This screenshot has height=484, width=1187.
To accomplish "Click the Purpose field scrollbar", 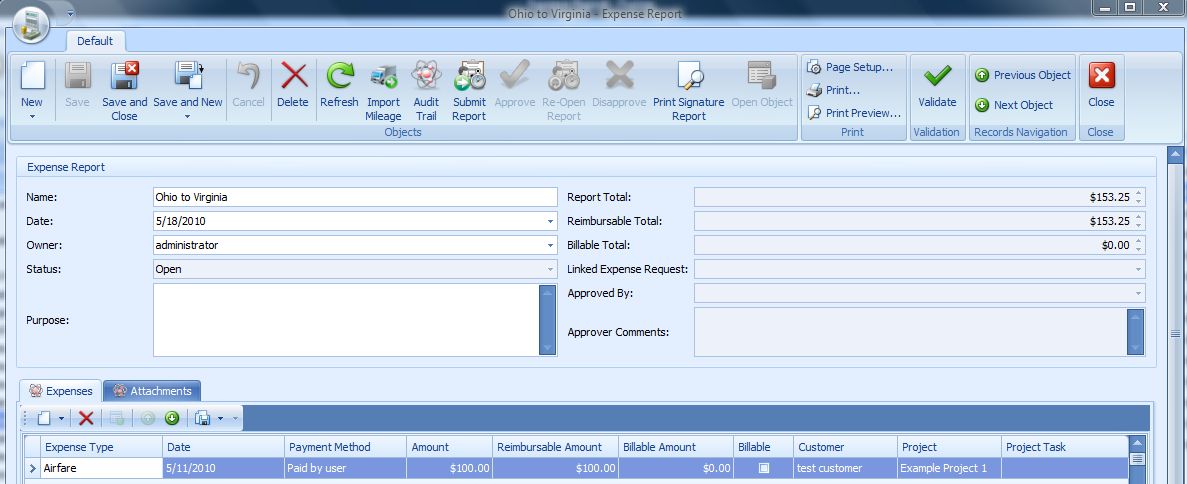I will tap(548, 320).
